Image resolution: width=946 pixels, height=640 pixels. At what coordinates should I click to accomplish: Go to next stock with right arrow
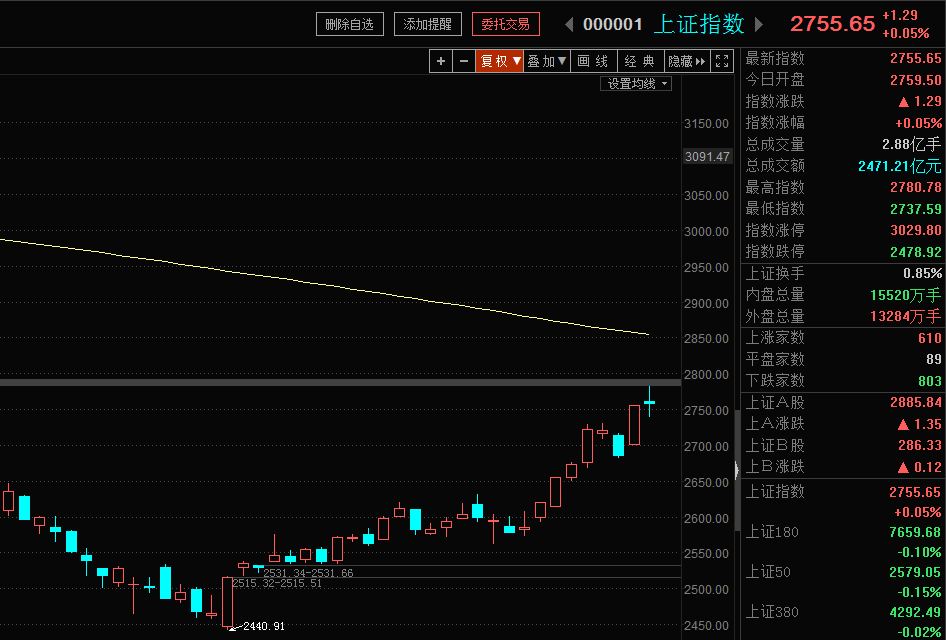[759, 25]
